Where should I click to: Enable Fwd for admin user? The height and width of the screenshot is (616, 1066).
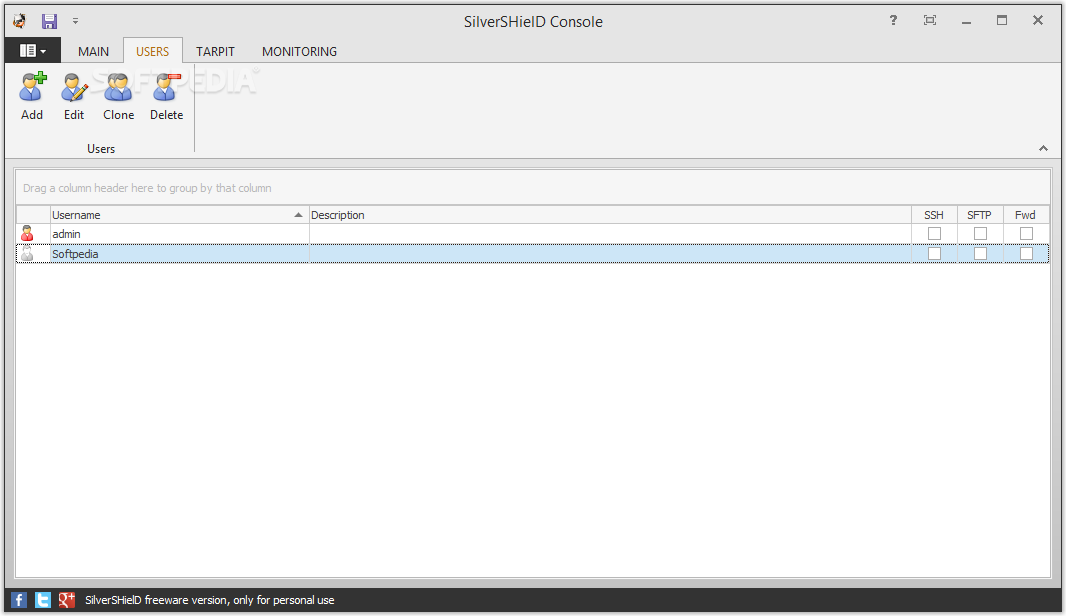1027,234
